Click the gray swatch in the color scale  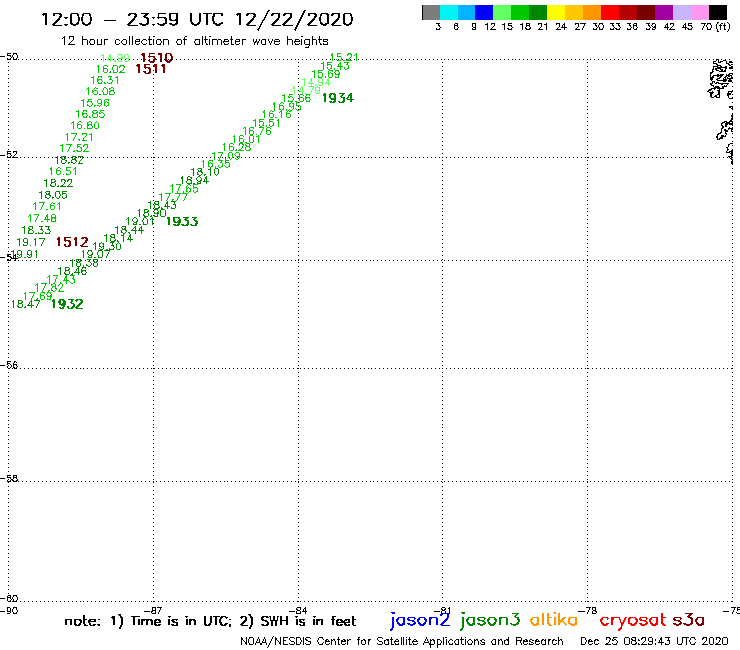431,12
